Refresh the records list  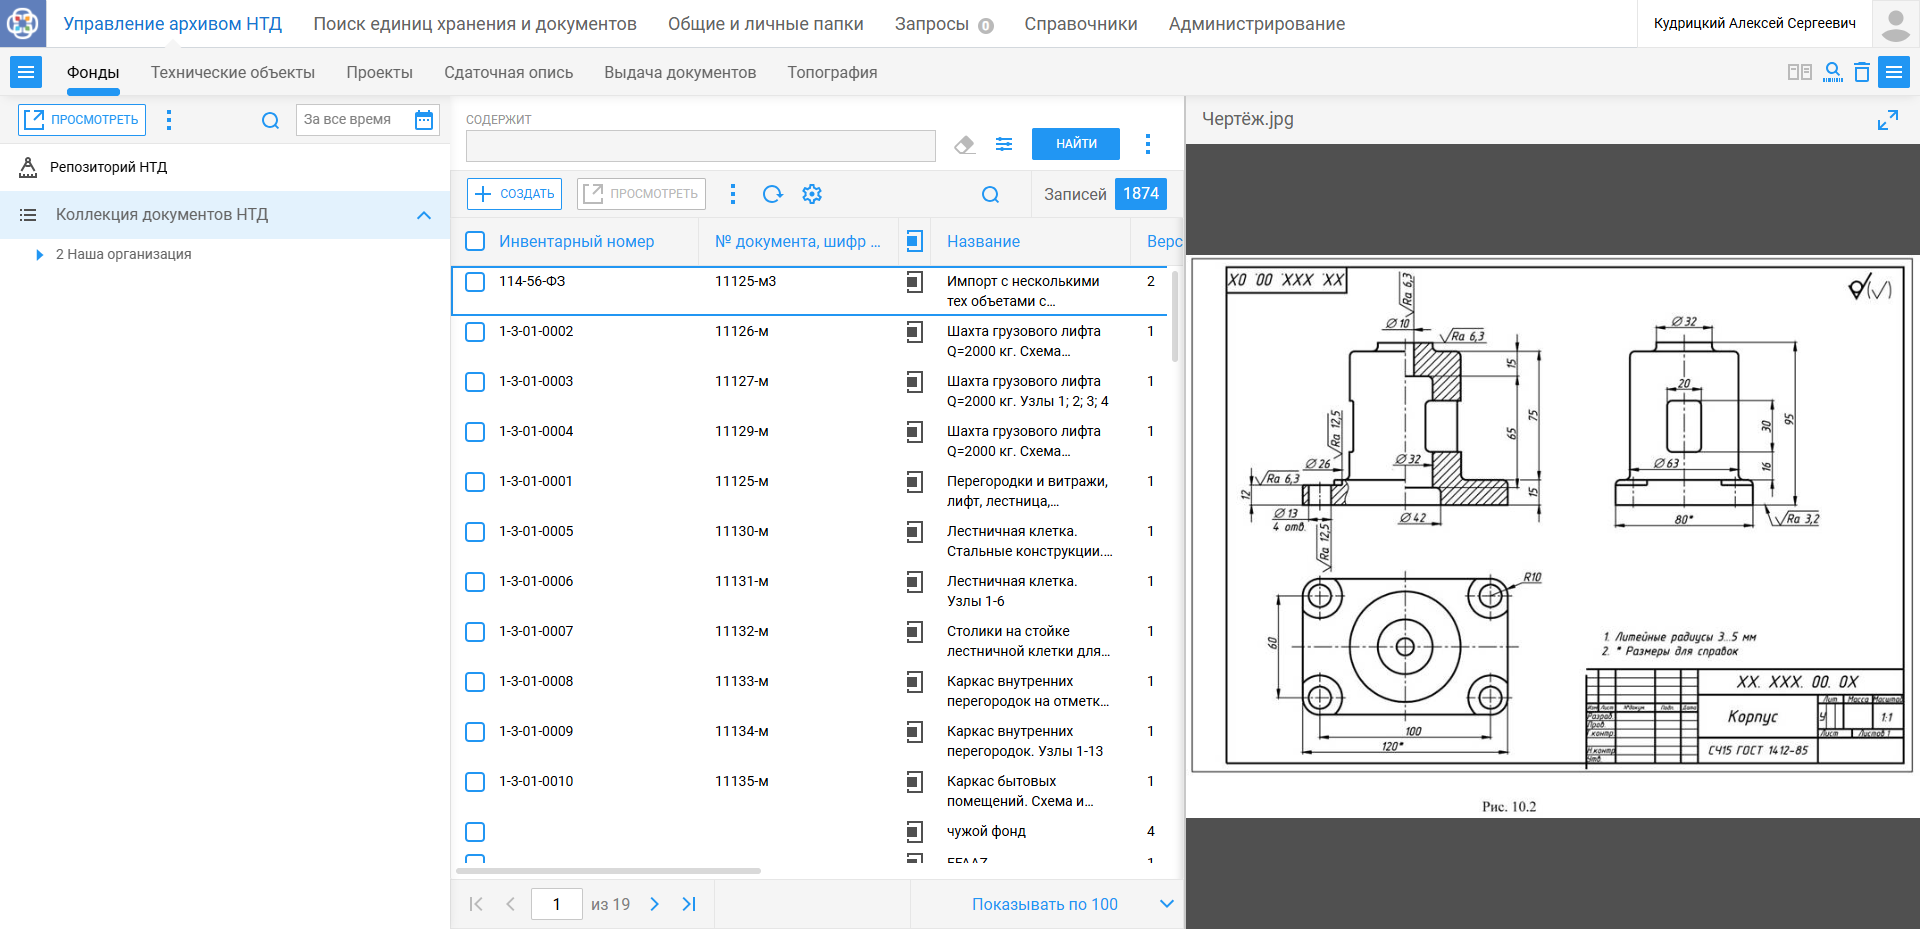pos(772,194)
